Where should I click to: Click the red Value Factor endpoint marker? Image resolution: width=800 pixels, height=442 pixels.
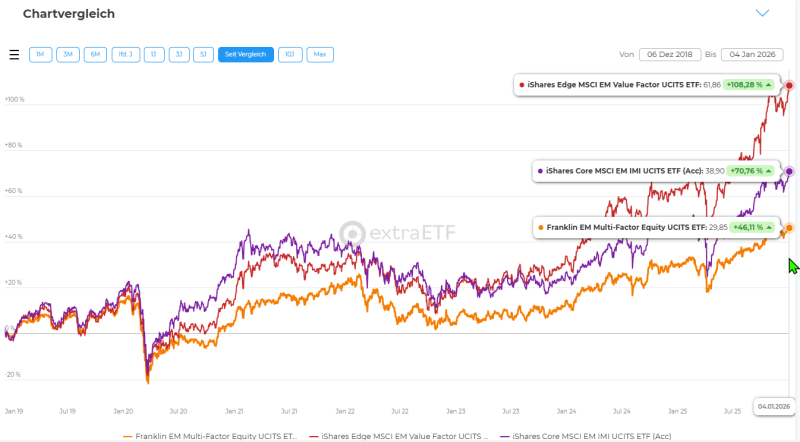pyautogui.click(x=789, y=85)
